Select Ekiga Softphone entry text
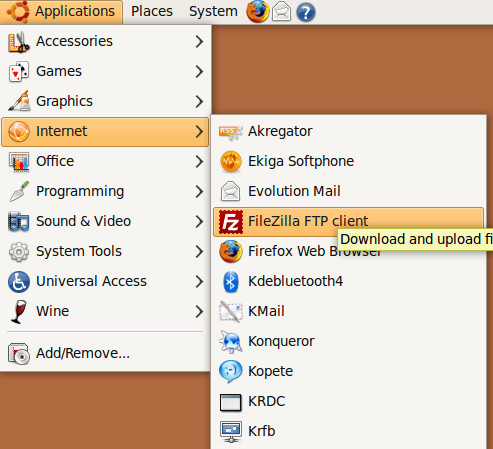493x449 pixels. pos(301,161)
